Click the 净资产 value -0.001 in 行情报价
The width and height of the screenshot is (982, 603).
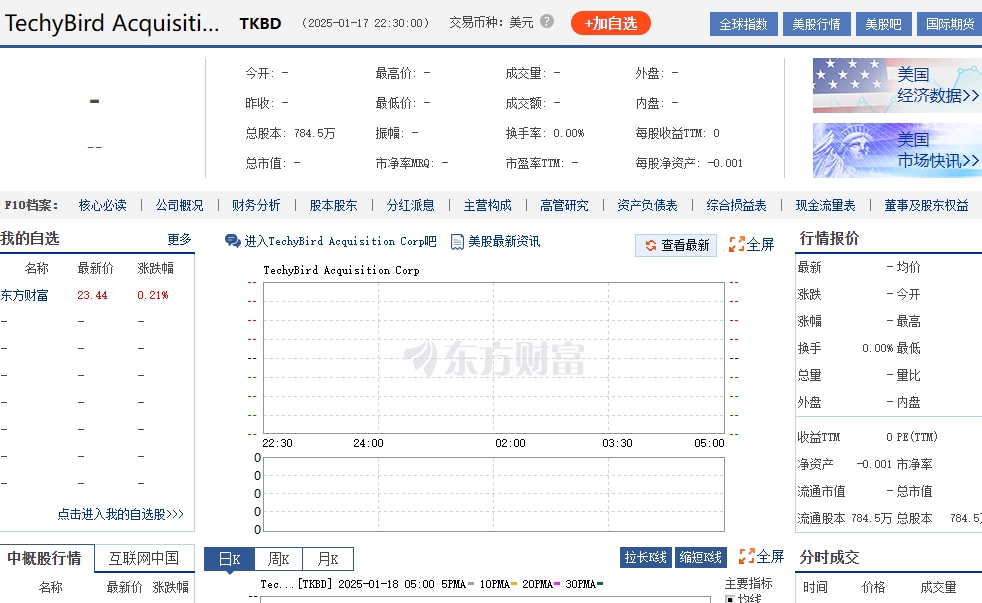(874, 464)
